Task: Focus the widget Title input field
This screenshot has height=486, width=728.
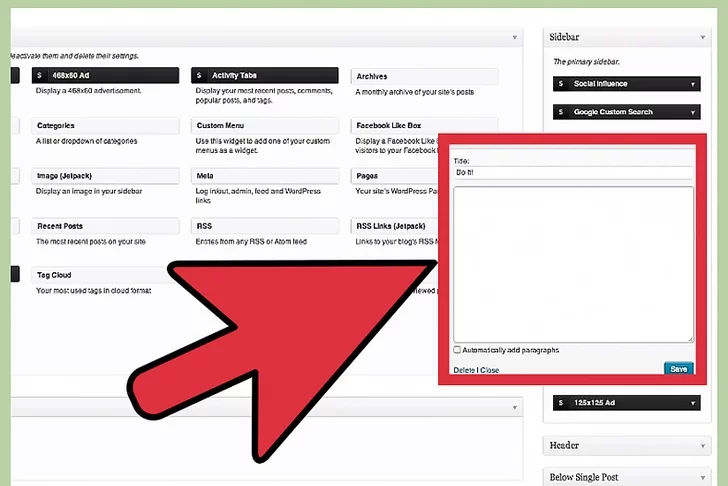Action: [572, 173]
